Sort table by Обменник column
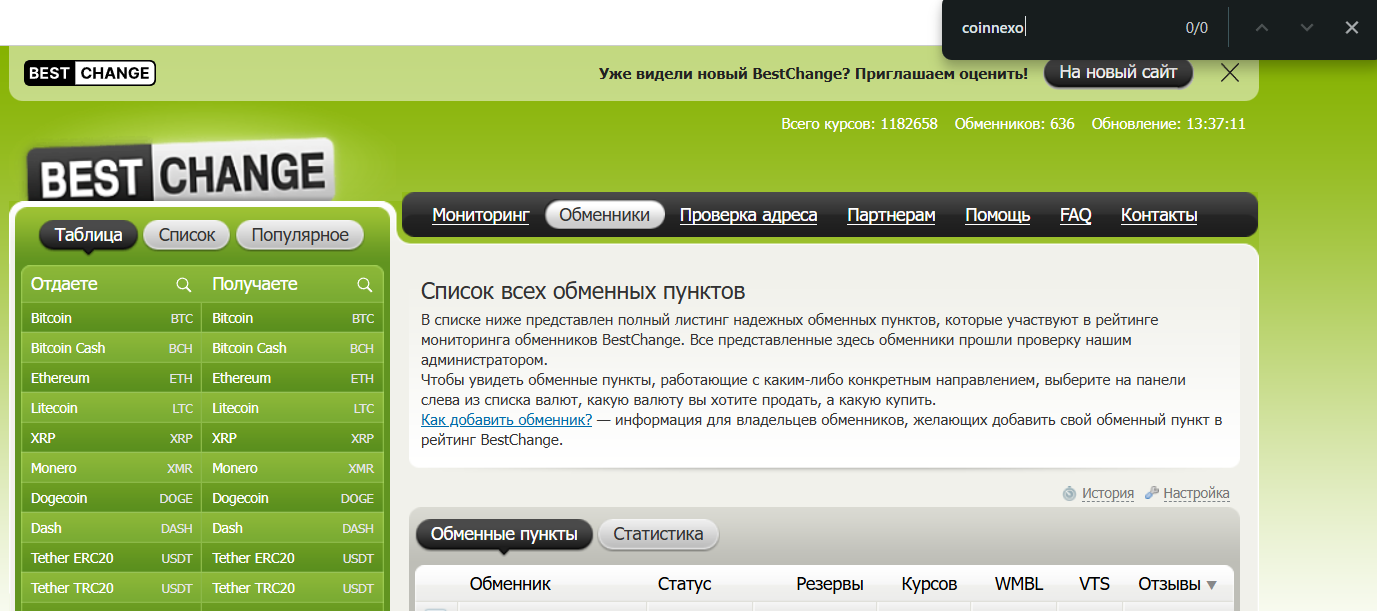The image size is (1377, 611). (x=510, y=584)
